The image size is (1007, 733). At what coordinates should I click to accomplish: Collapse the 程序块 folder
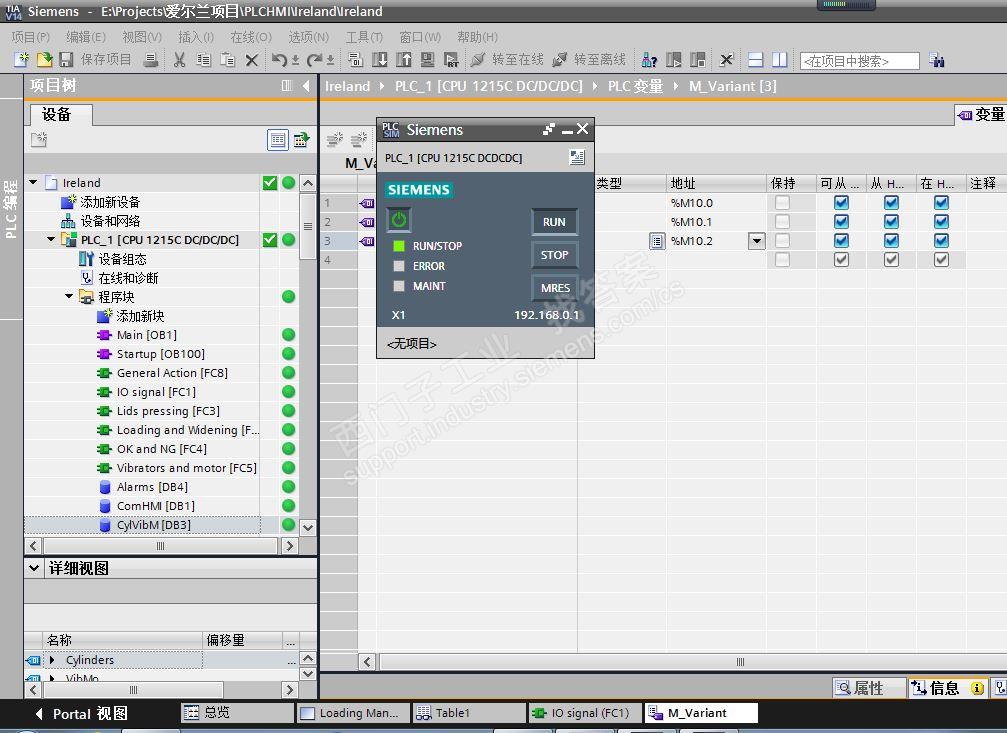click(x=69, y=297)
